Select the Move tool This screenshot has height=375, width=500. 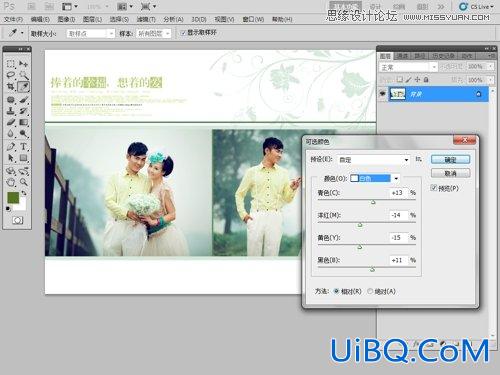point(23,63)
